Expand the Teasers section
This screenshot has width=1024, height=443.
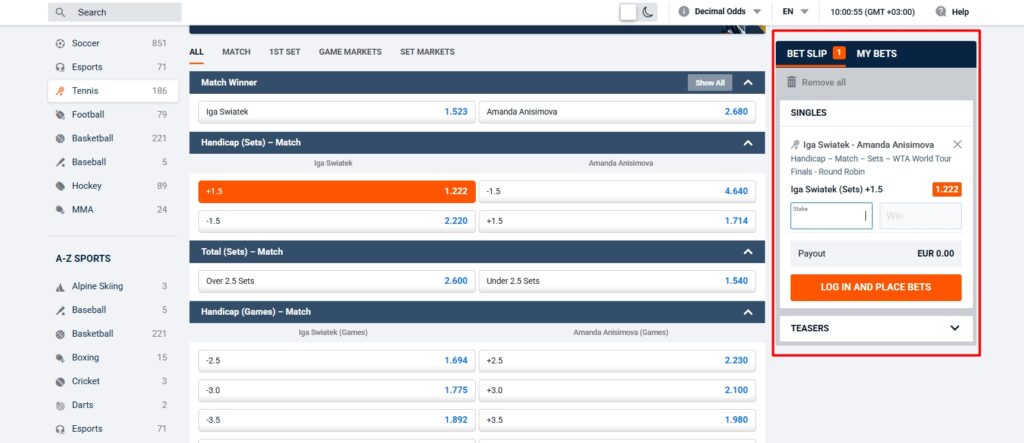pyautogui.click(x=875, y=328)
